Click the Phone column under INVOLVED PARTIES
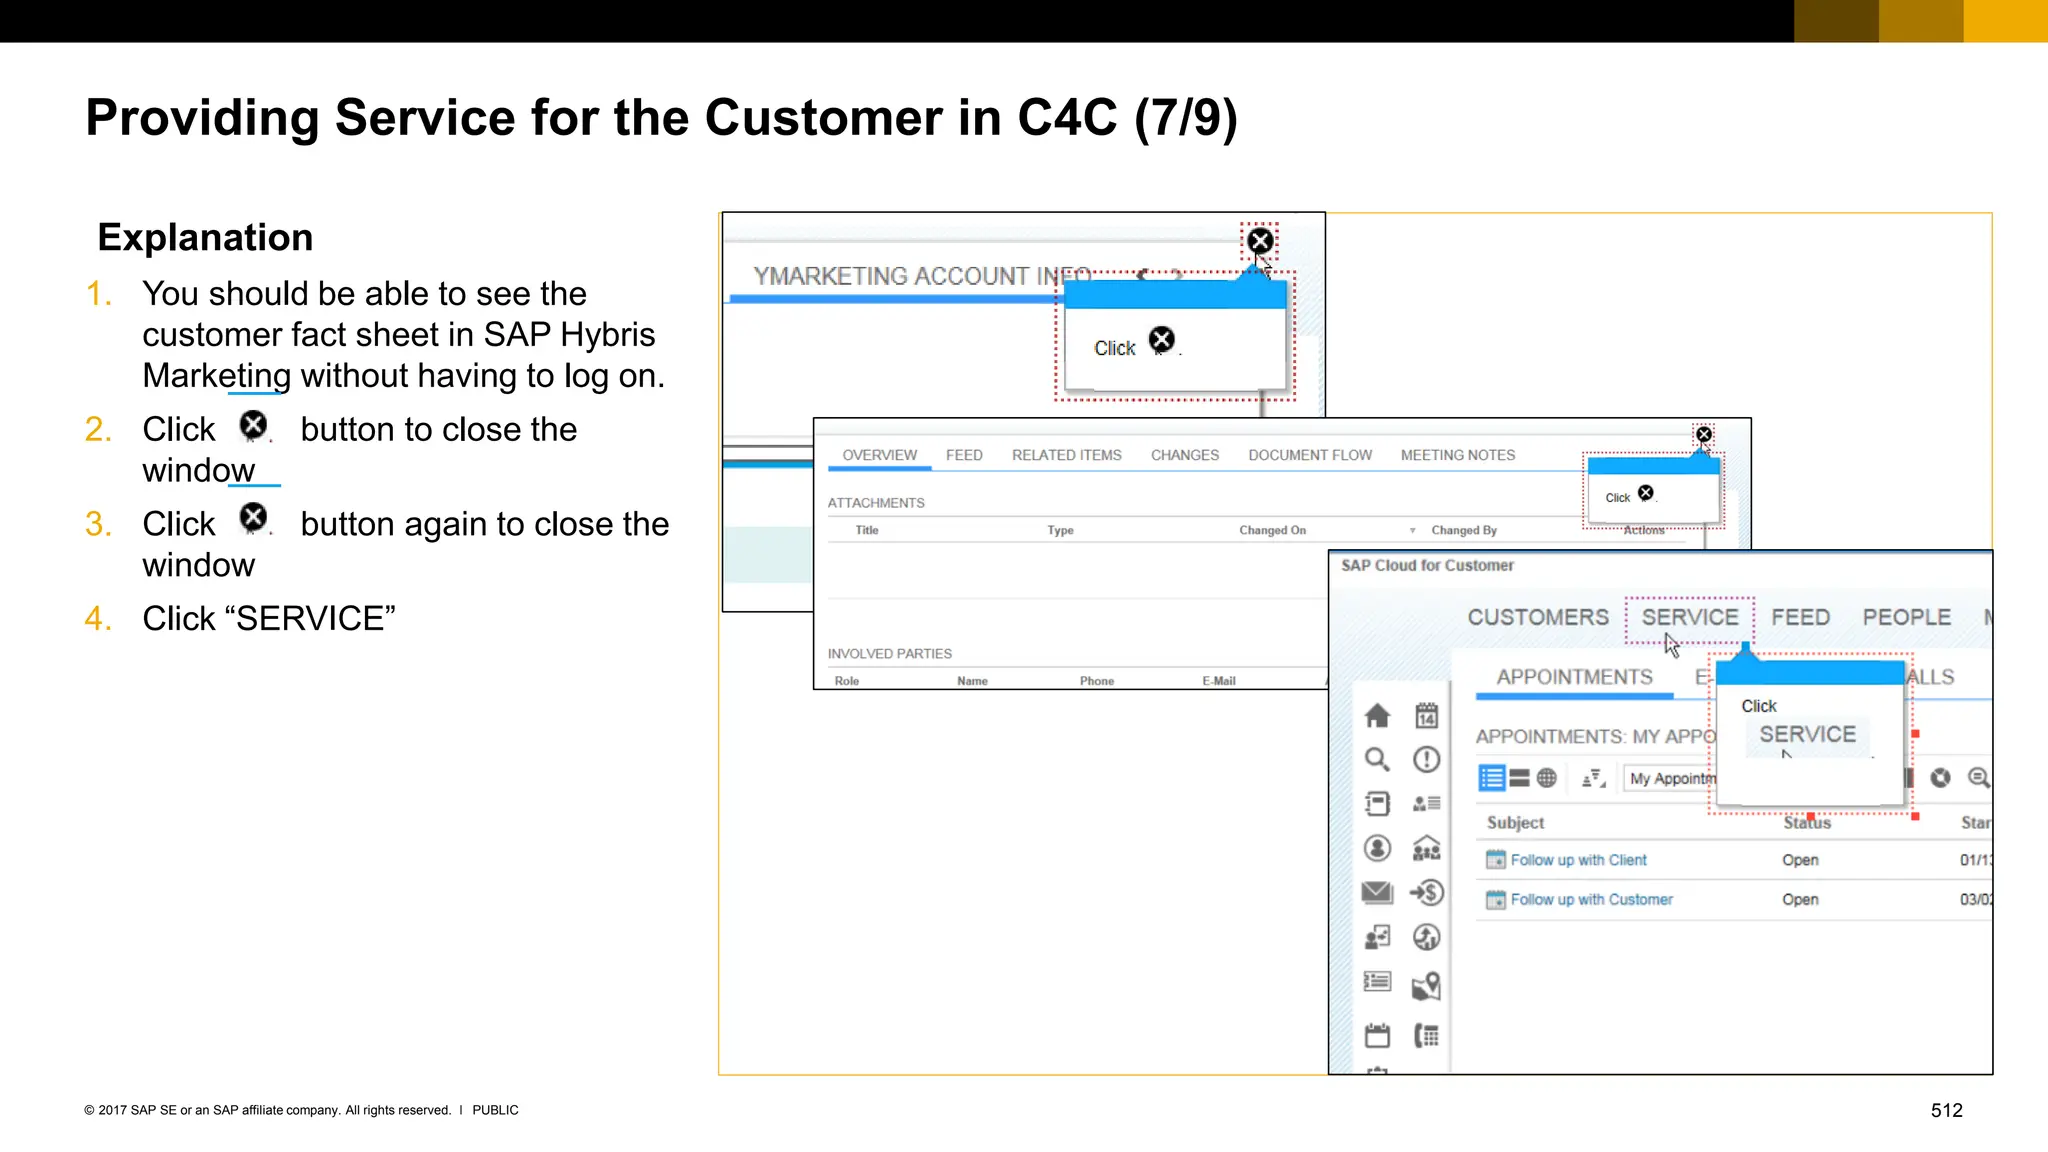 point(1097,681)
